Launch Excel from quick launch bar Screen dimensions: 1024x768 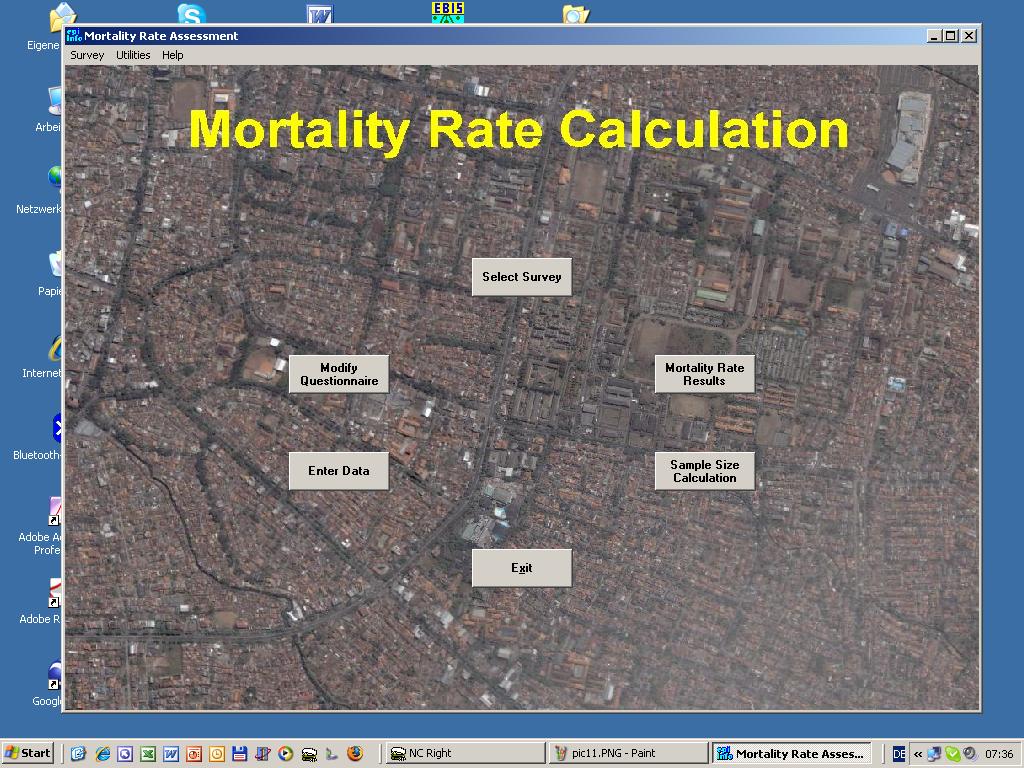tap(148, 754)
